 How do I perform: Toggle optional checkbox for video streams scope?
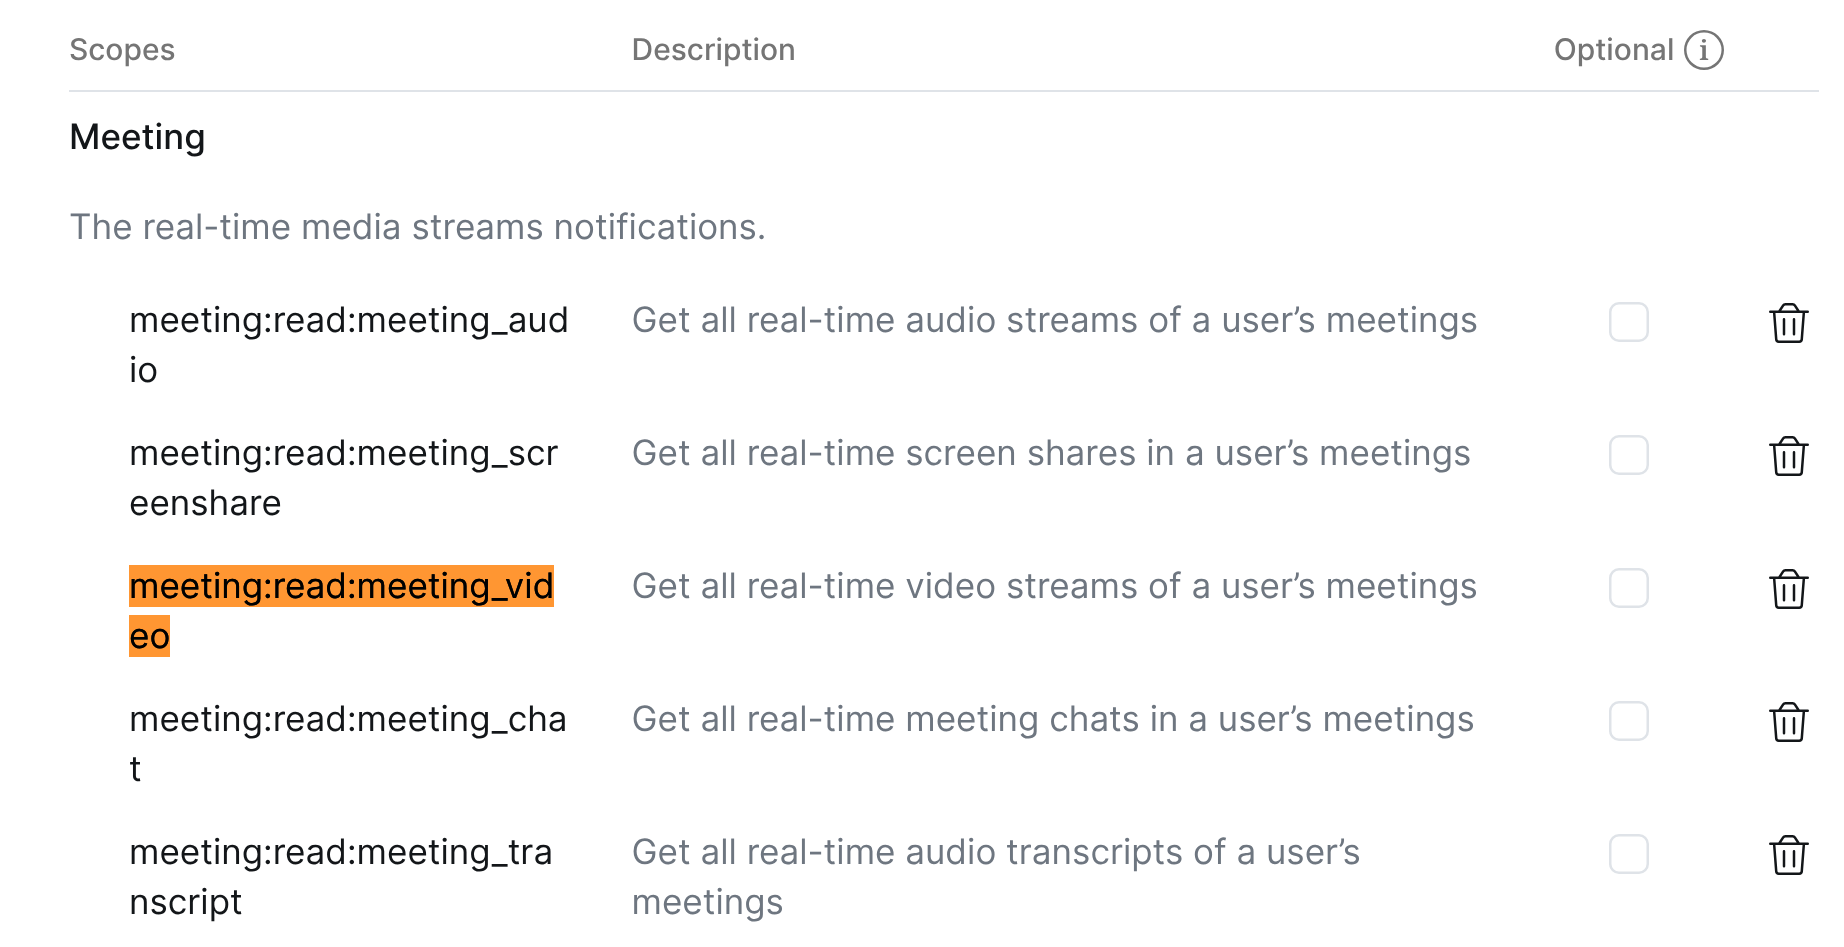1628,588
